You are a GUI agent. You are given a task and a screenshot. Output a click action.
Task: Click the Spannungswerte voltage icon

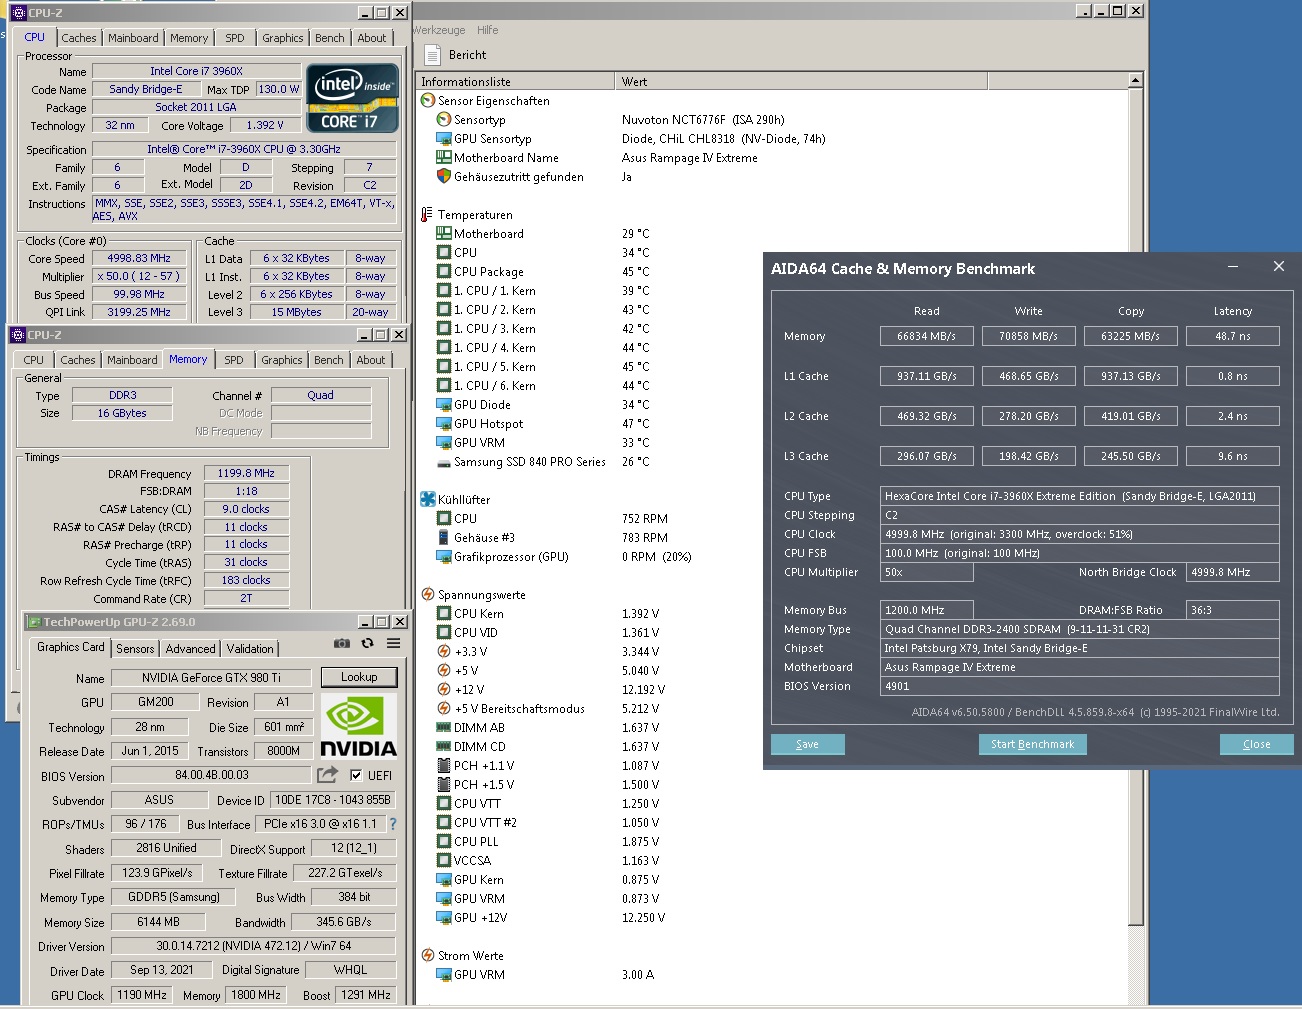coord(428,595)
